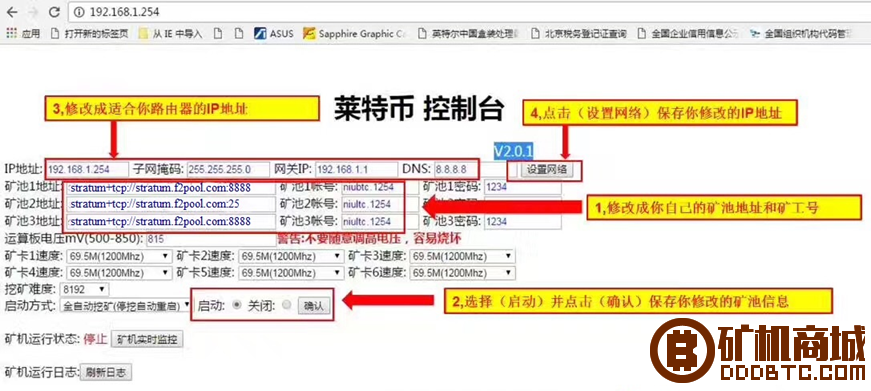Open the 全国组织机构代码管理 bookmark
Viewport: 871px width, 391px height.
tap(800, 33)
